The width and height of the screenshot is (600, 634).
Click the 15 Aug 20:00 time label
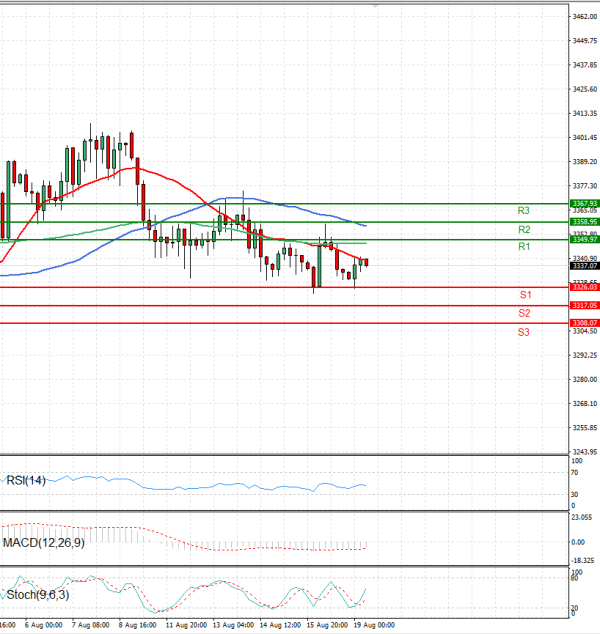click(x=327, y=625)
